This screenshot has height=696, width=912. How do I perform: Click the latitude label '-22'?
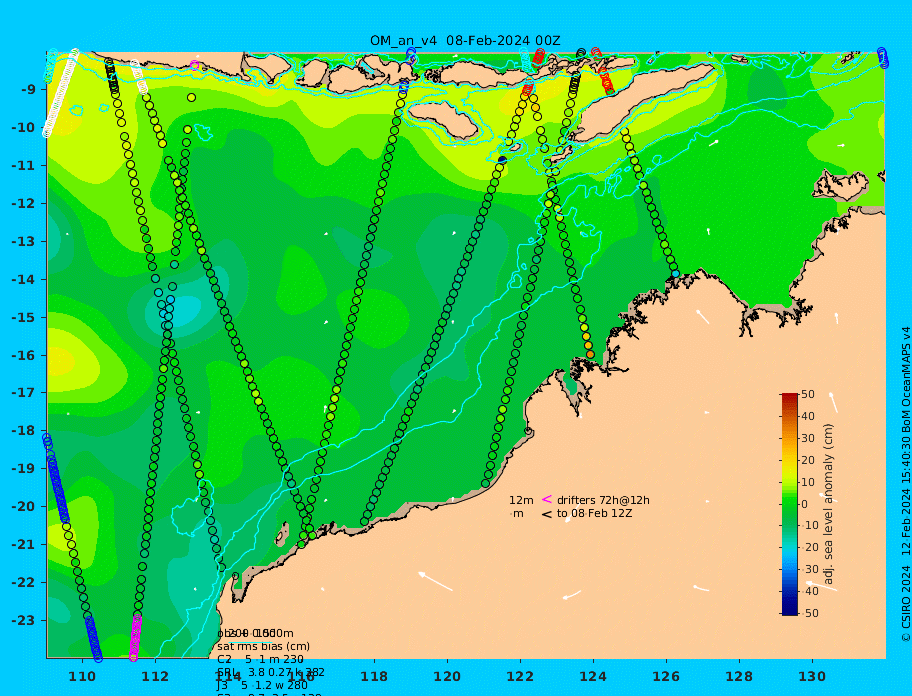(x=24, y=582)
